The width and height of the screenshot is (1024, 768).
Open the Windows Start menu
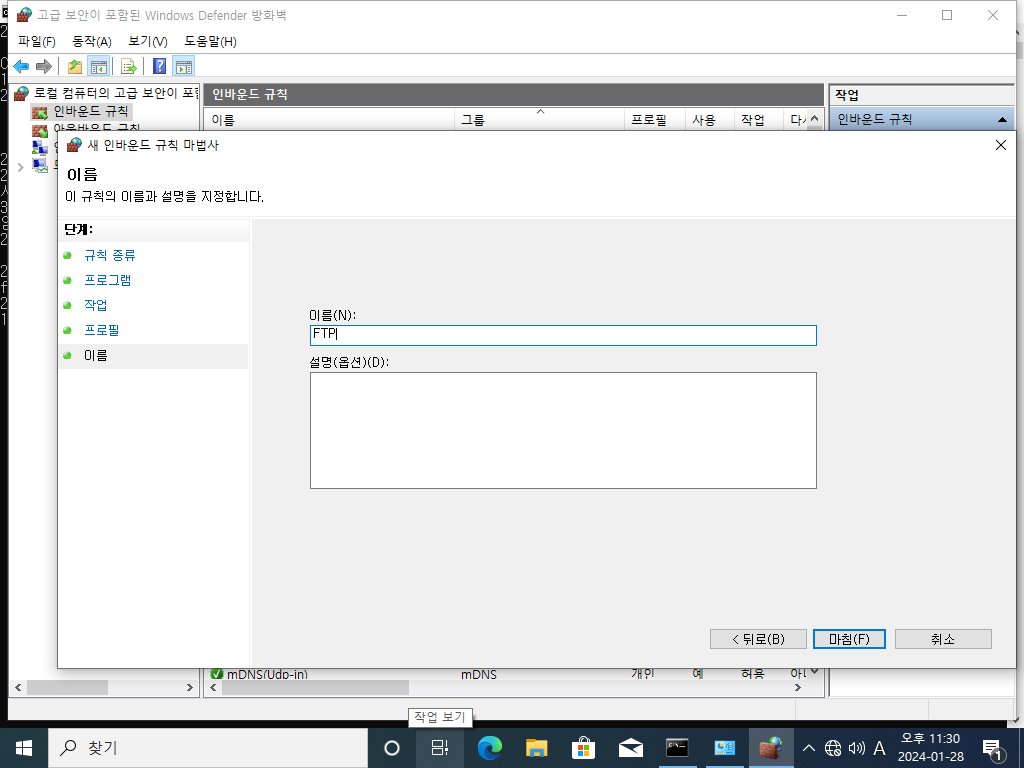pyautogui.click(x=24, y=748)
